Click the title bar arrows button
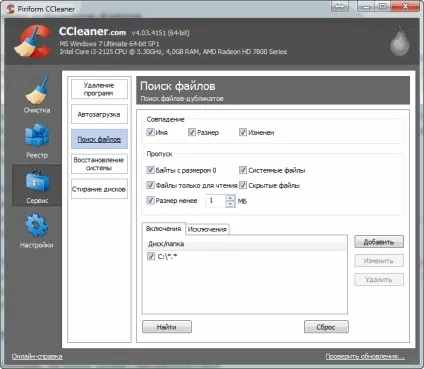 coord(340,6)
